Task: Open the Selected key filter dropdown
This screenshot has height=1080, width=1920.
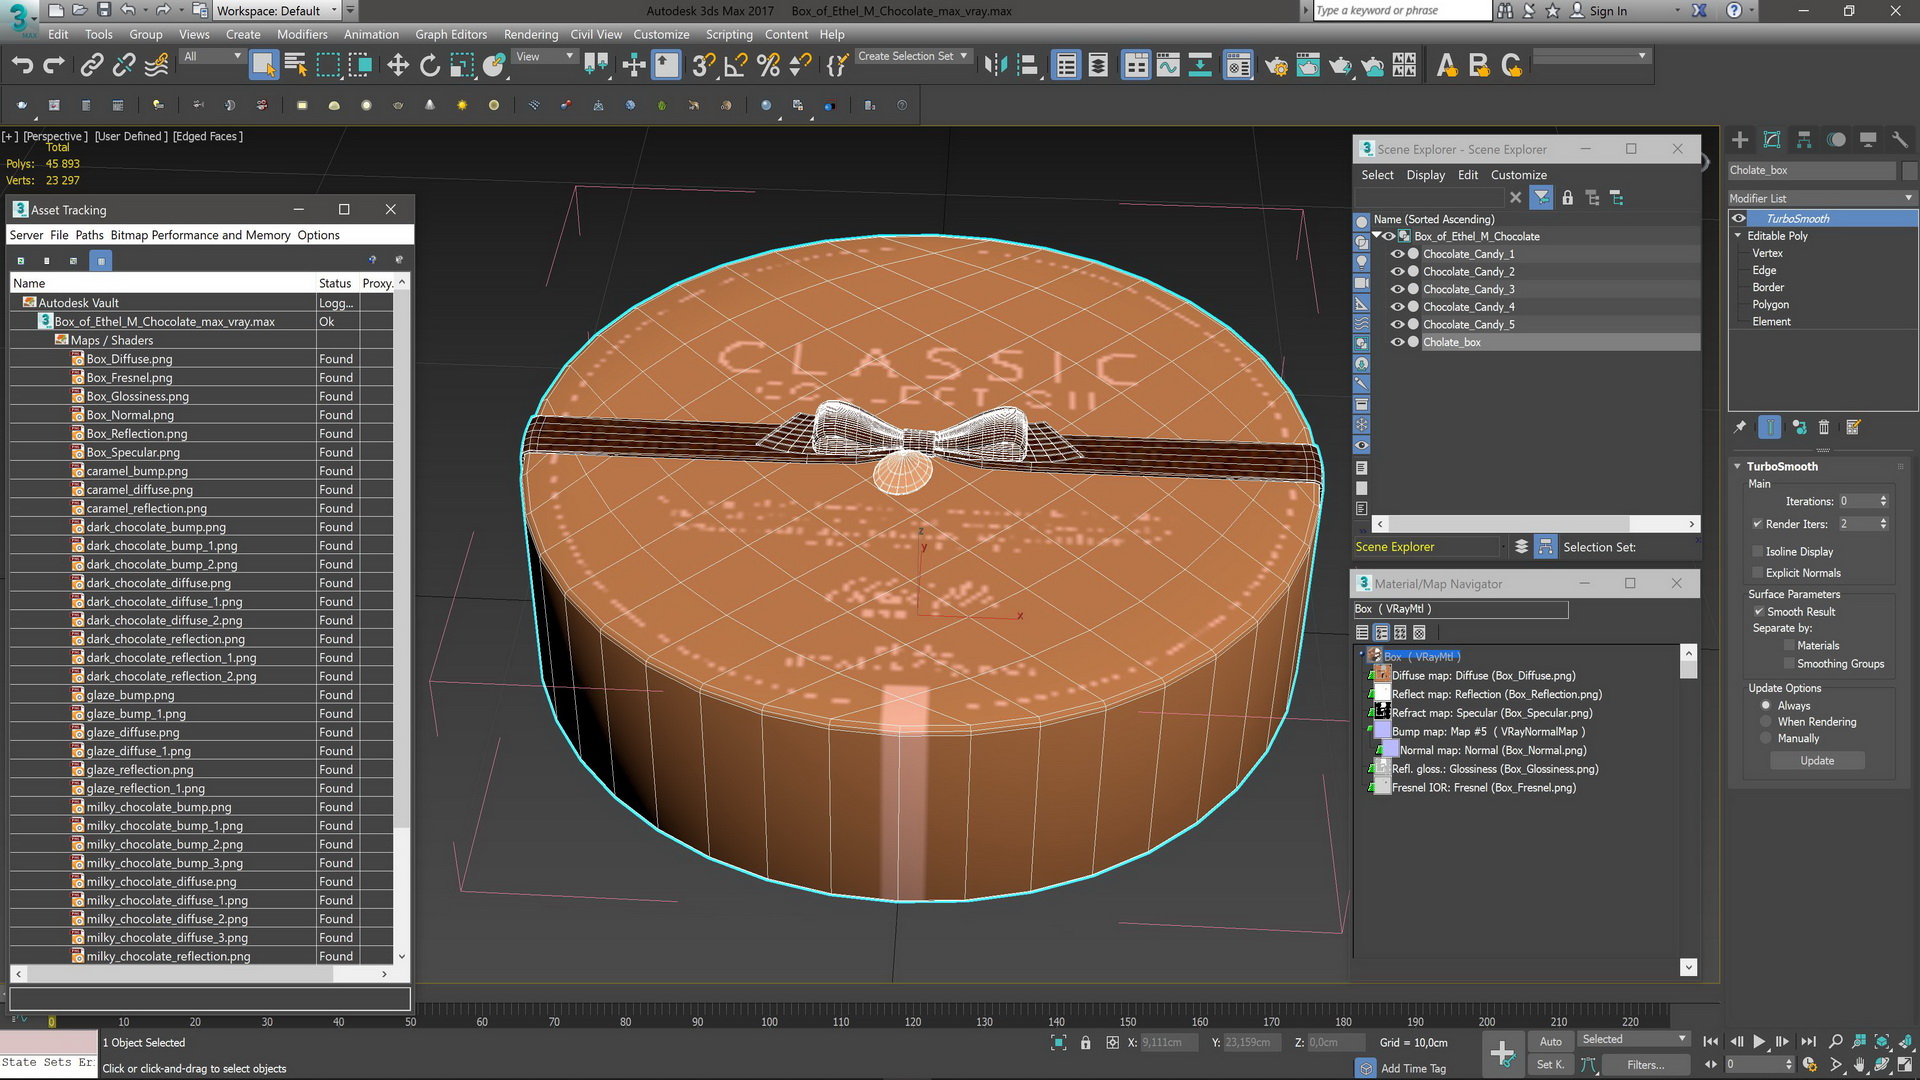Action: pyautogui.click(x=1634, y=1040)
